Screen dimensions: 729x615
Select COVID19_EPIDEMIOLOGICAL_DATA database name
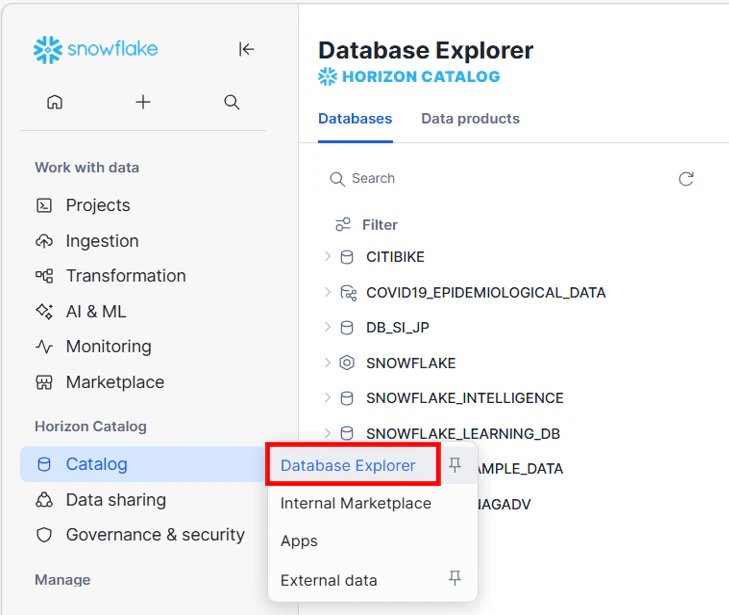[486, 293]
